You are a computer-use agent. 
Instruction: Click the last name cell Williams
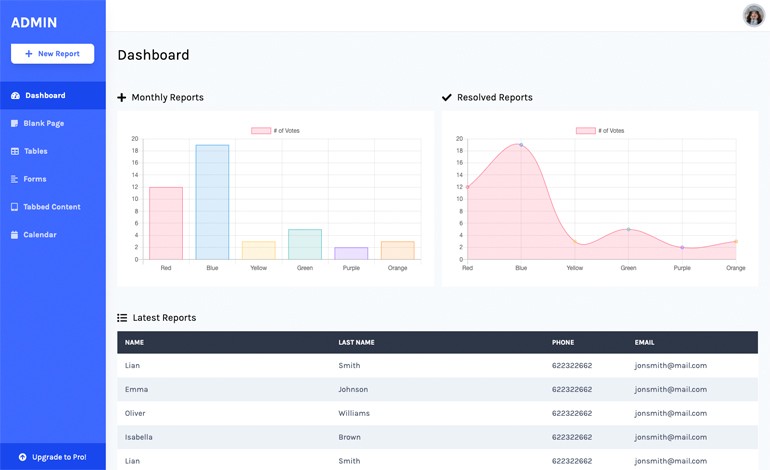(x=354, y=413)
